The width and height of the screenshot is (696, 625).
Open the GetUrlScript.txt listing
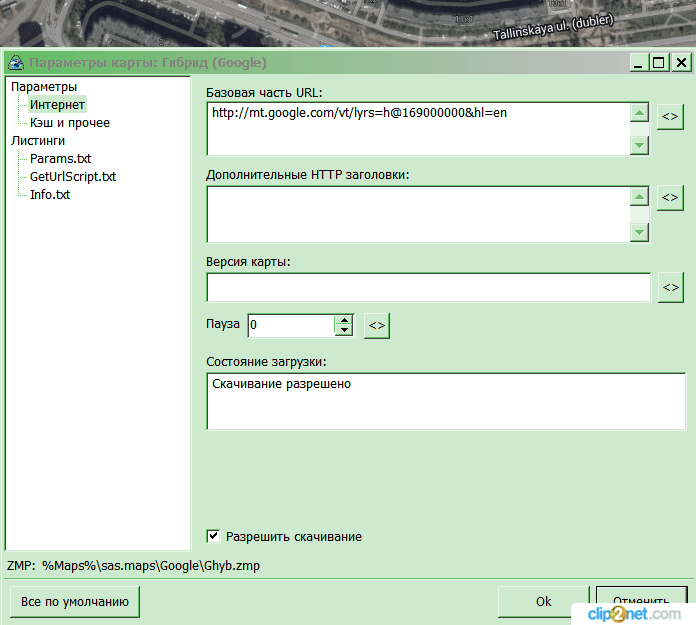coord(73,177)
